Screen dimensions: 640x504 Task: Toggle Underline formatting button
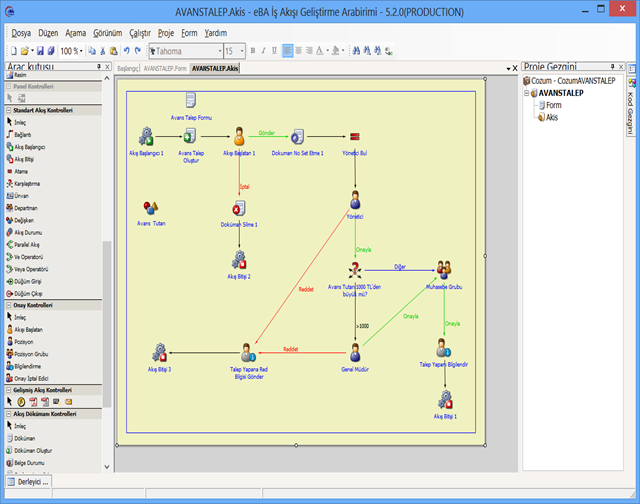pyautogui.click(x=274, y=51)
